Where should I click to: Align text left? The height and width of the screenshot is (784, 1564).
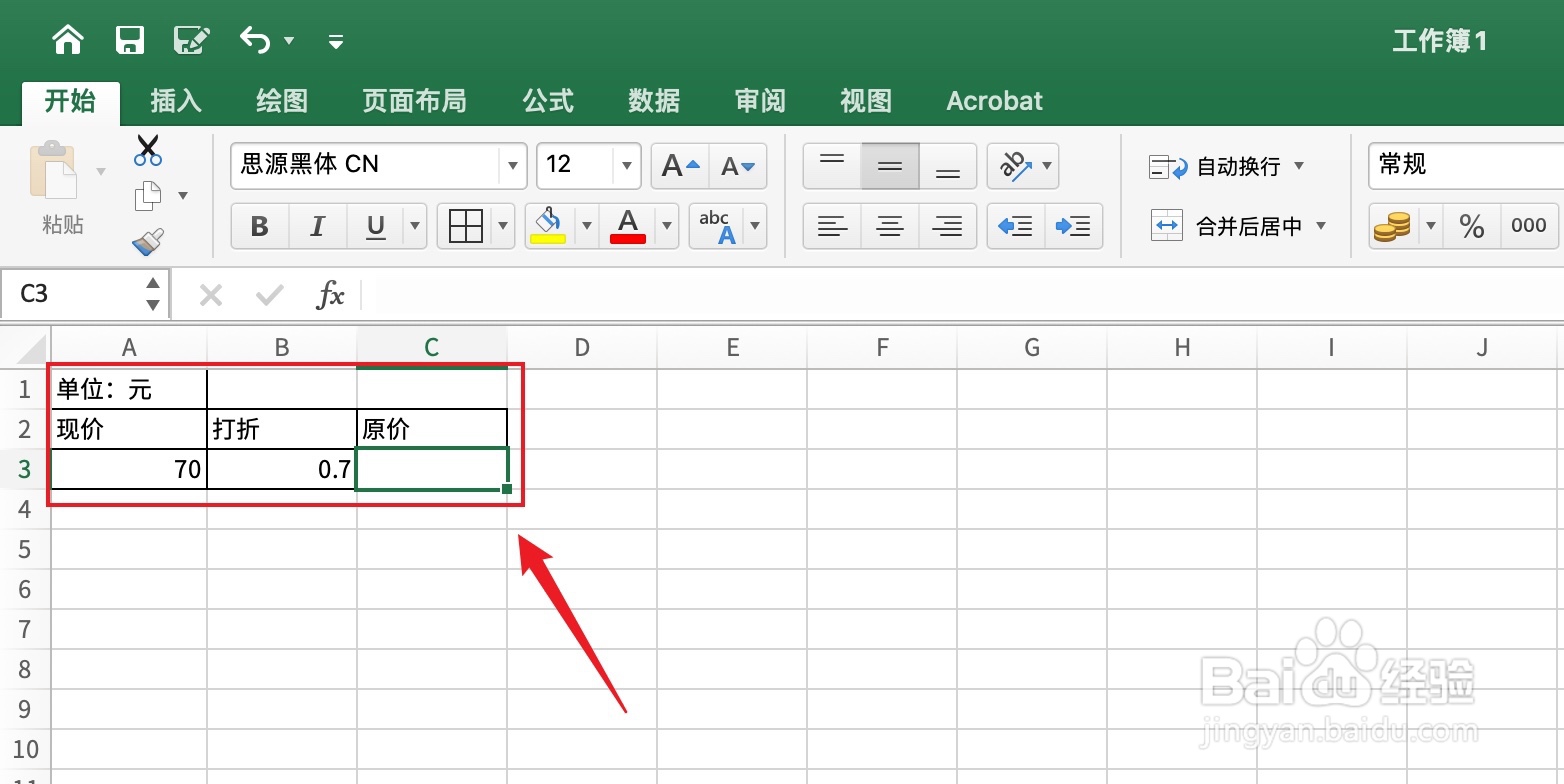point(832,226)
